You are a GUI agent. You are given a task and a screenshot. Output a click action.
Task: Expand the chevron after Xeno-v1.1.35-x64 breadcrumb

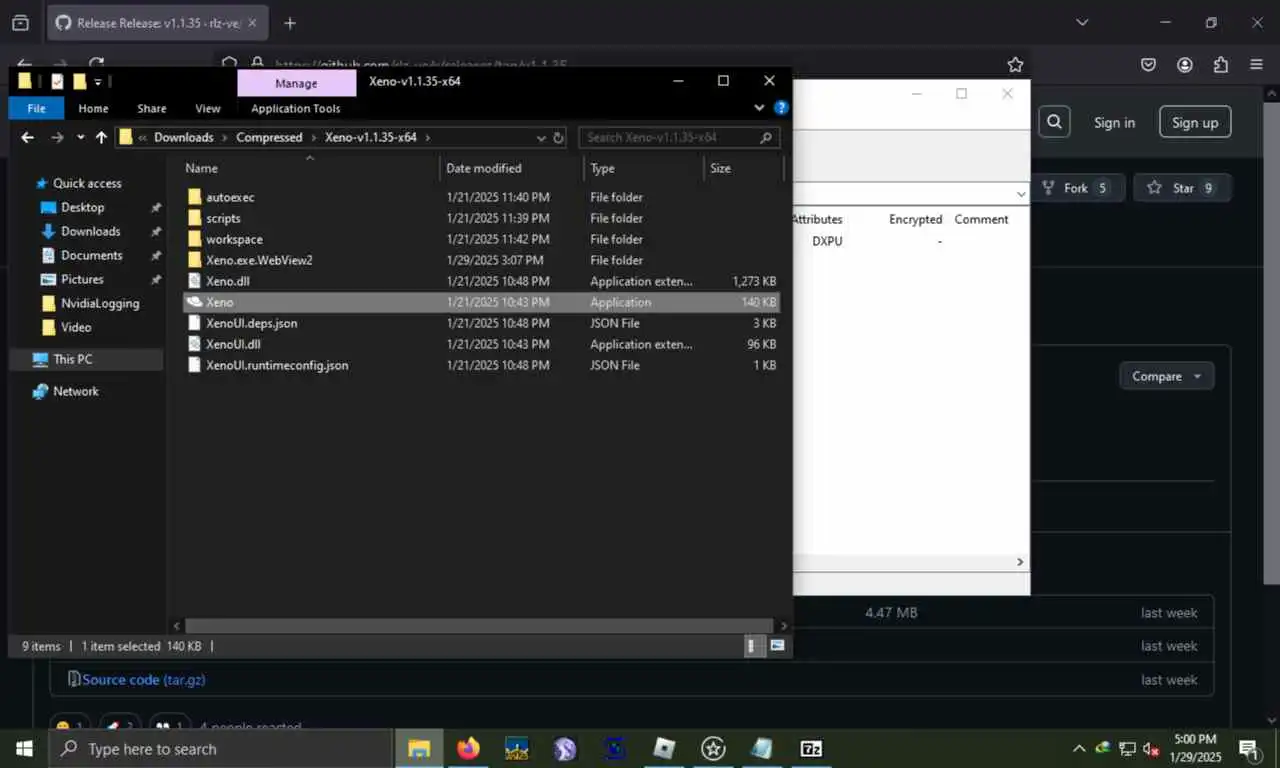tap(427, 137)
